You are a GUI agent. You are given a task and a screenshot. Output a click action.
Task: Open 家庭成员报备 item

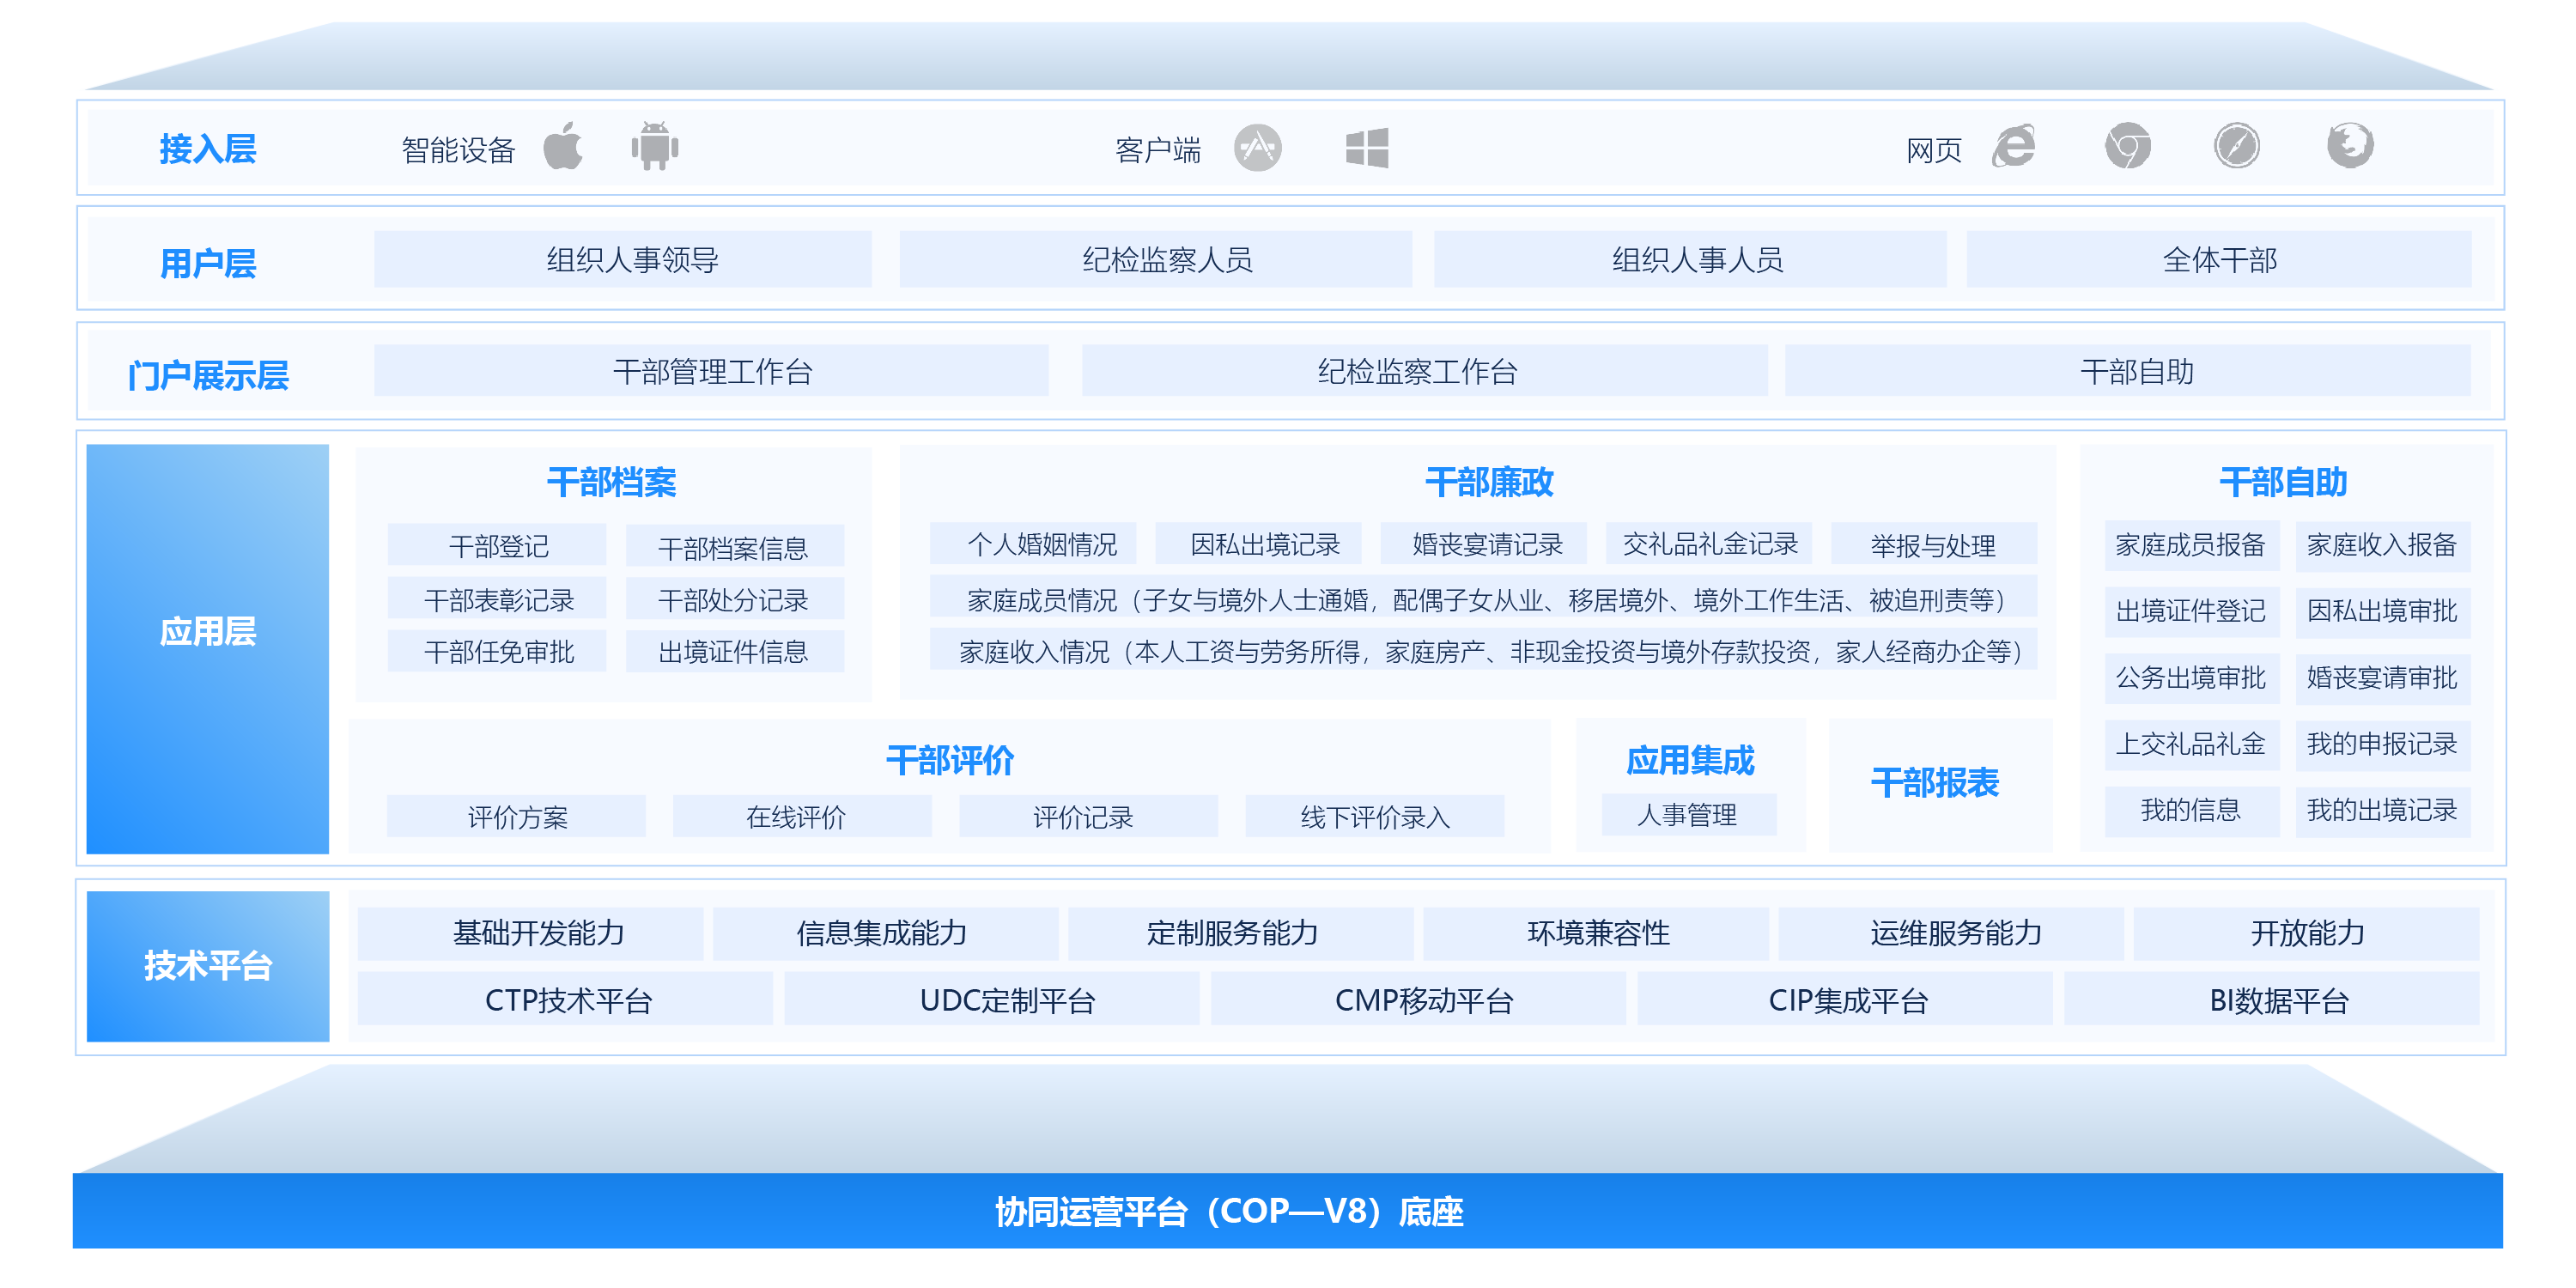[x=2192, y=545]
